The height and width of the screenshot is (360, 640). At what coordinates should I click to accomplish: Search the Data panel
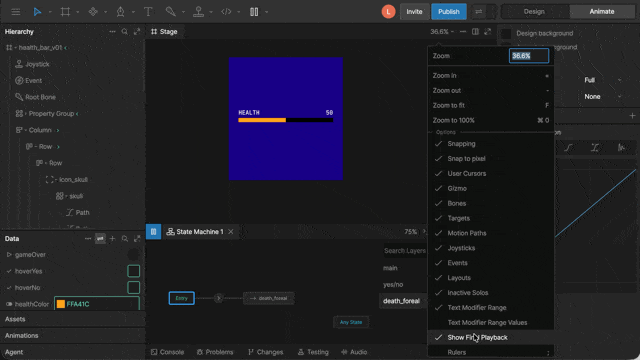pyautogui.click(x=124, y=239)
